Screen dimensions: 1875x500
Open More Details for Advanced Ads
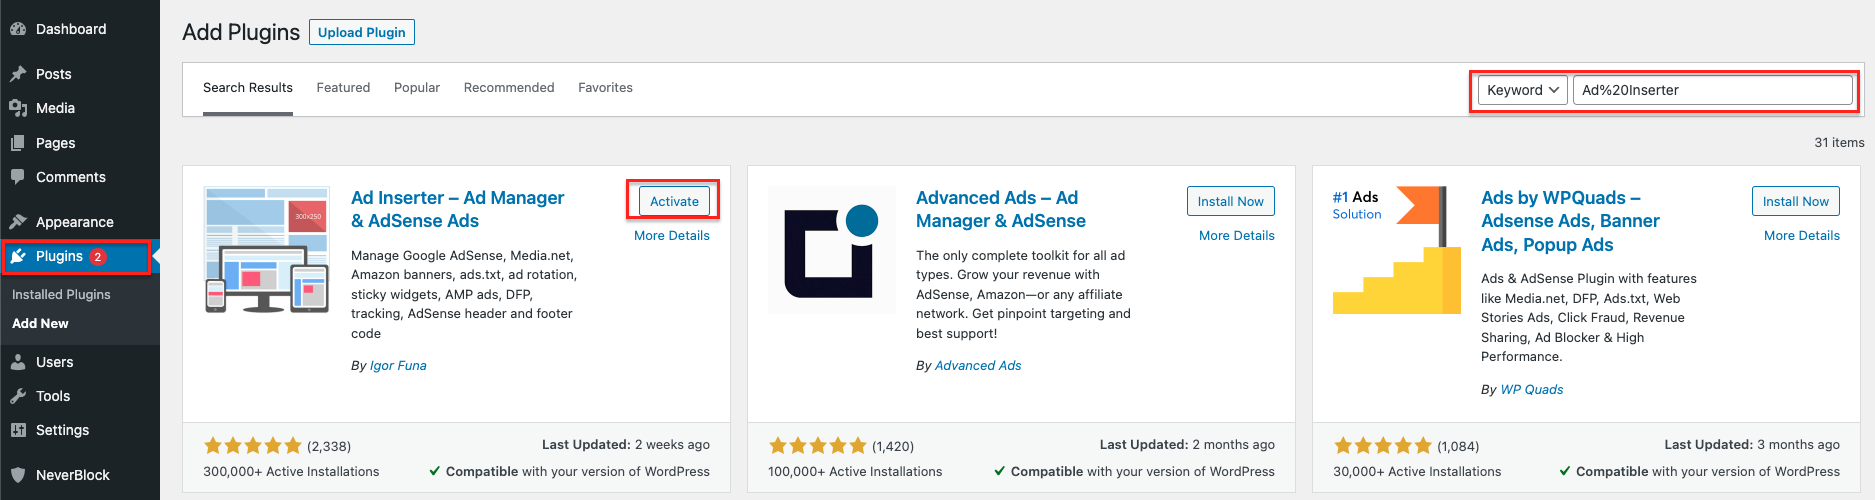coord(1237,236)
